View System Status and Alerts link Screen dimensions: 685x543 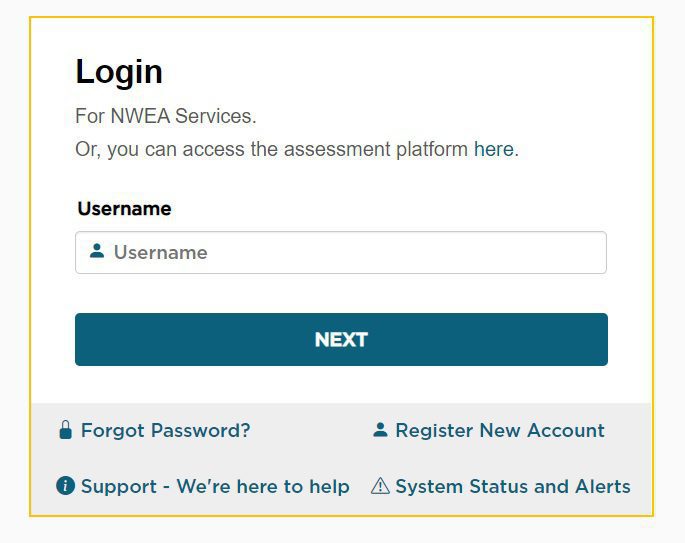pos(512,487)
